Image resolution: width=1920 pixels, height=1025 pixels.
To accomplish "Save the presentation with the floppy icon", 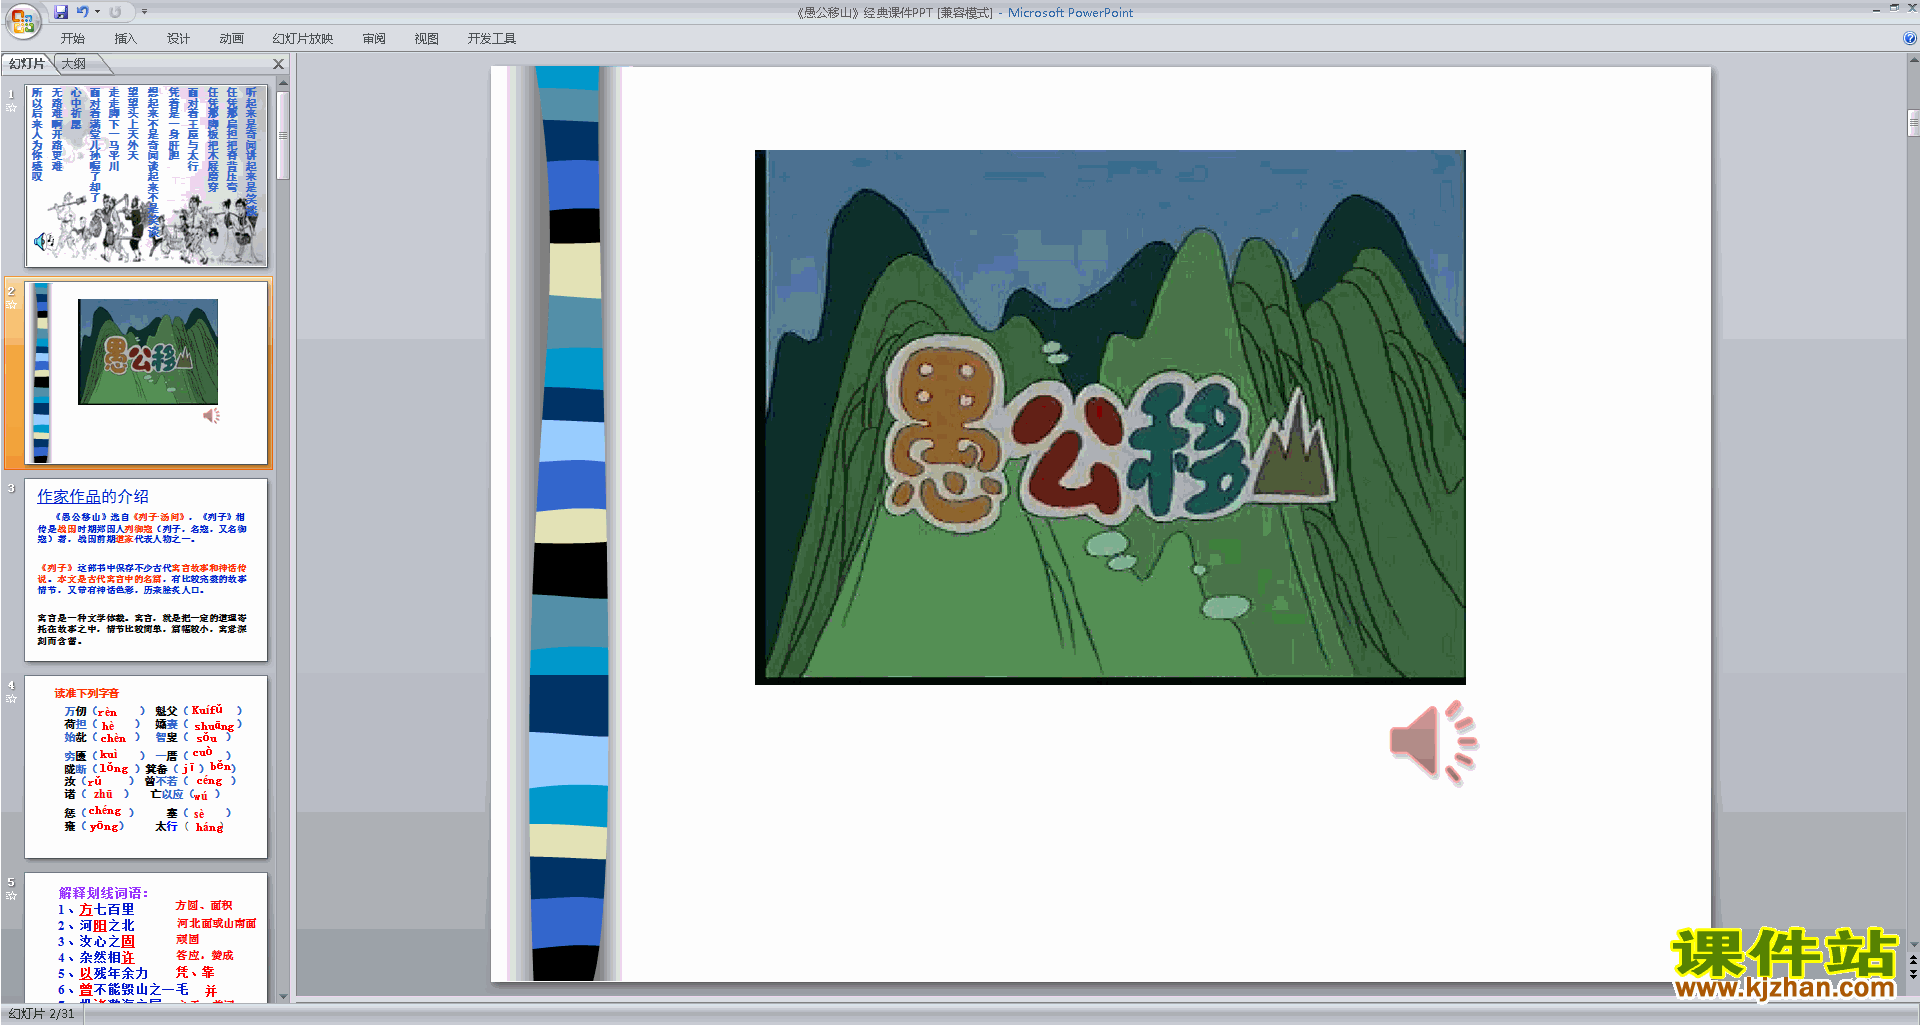I will point(61,12).
